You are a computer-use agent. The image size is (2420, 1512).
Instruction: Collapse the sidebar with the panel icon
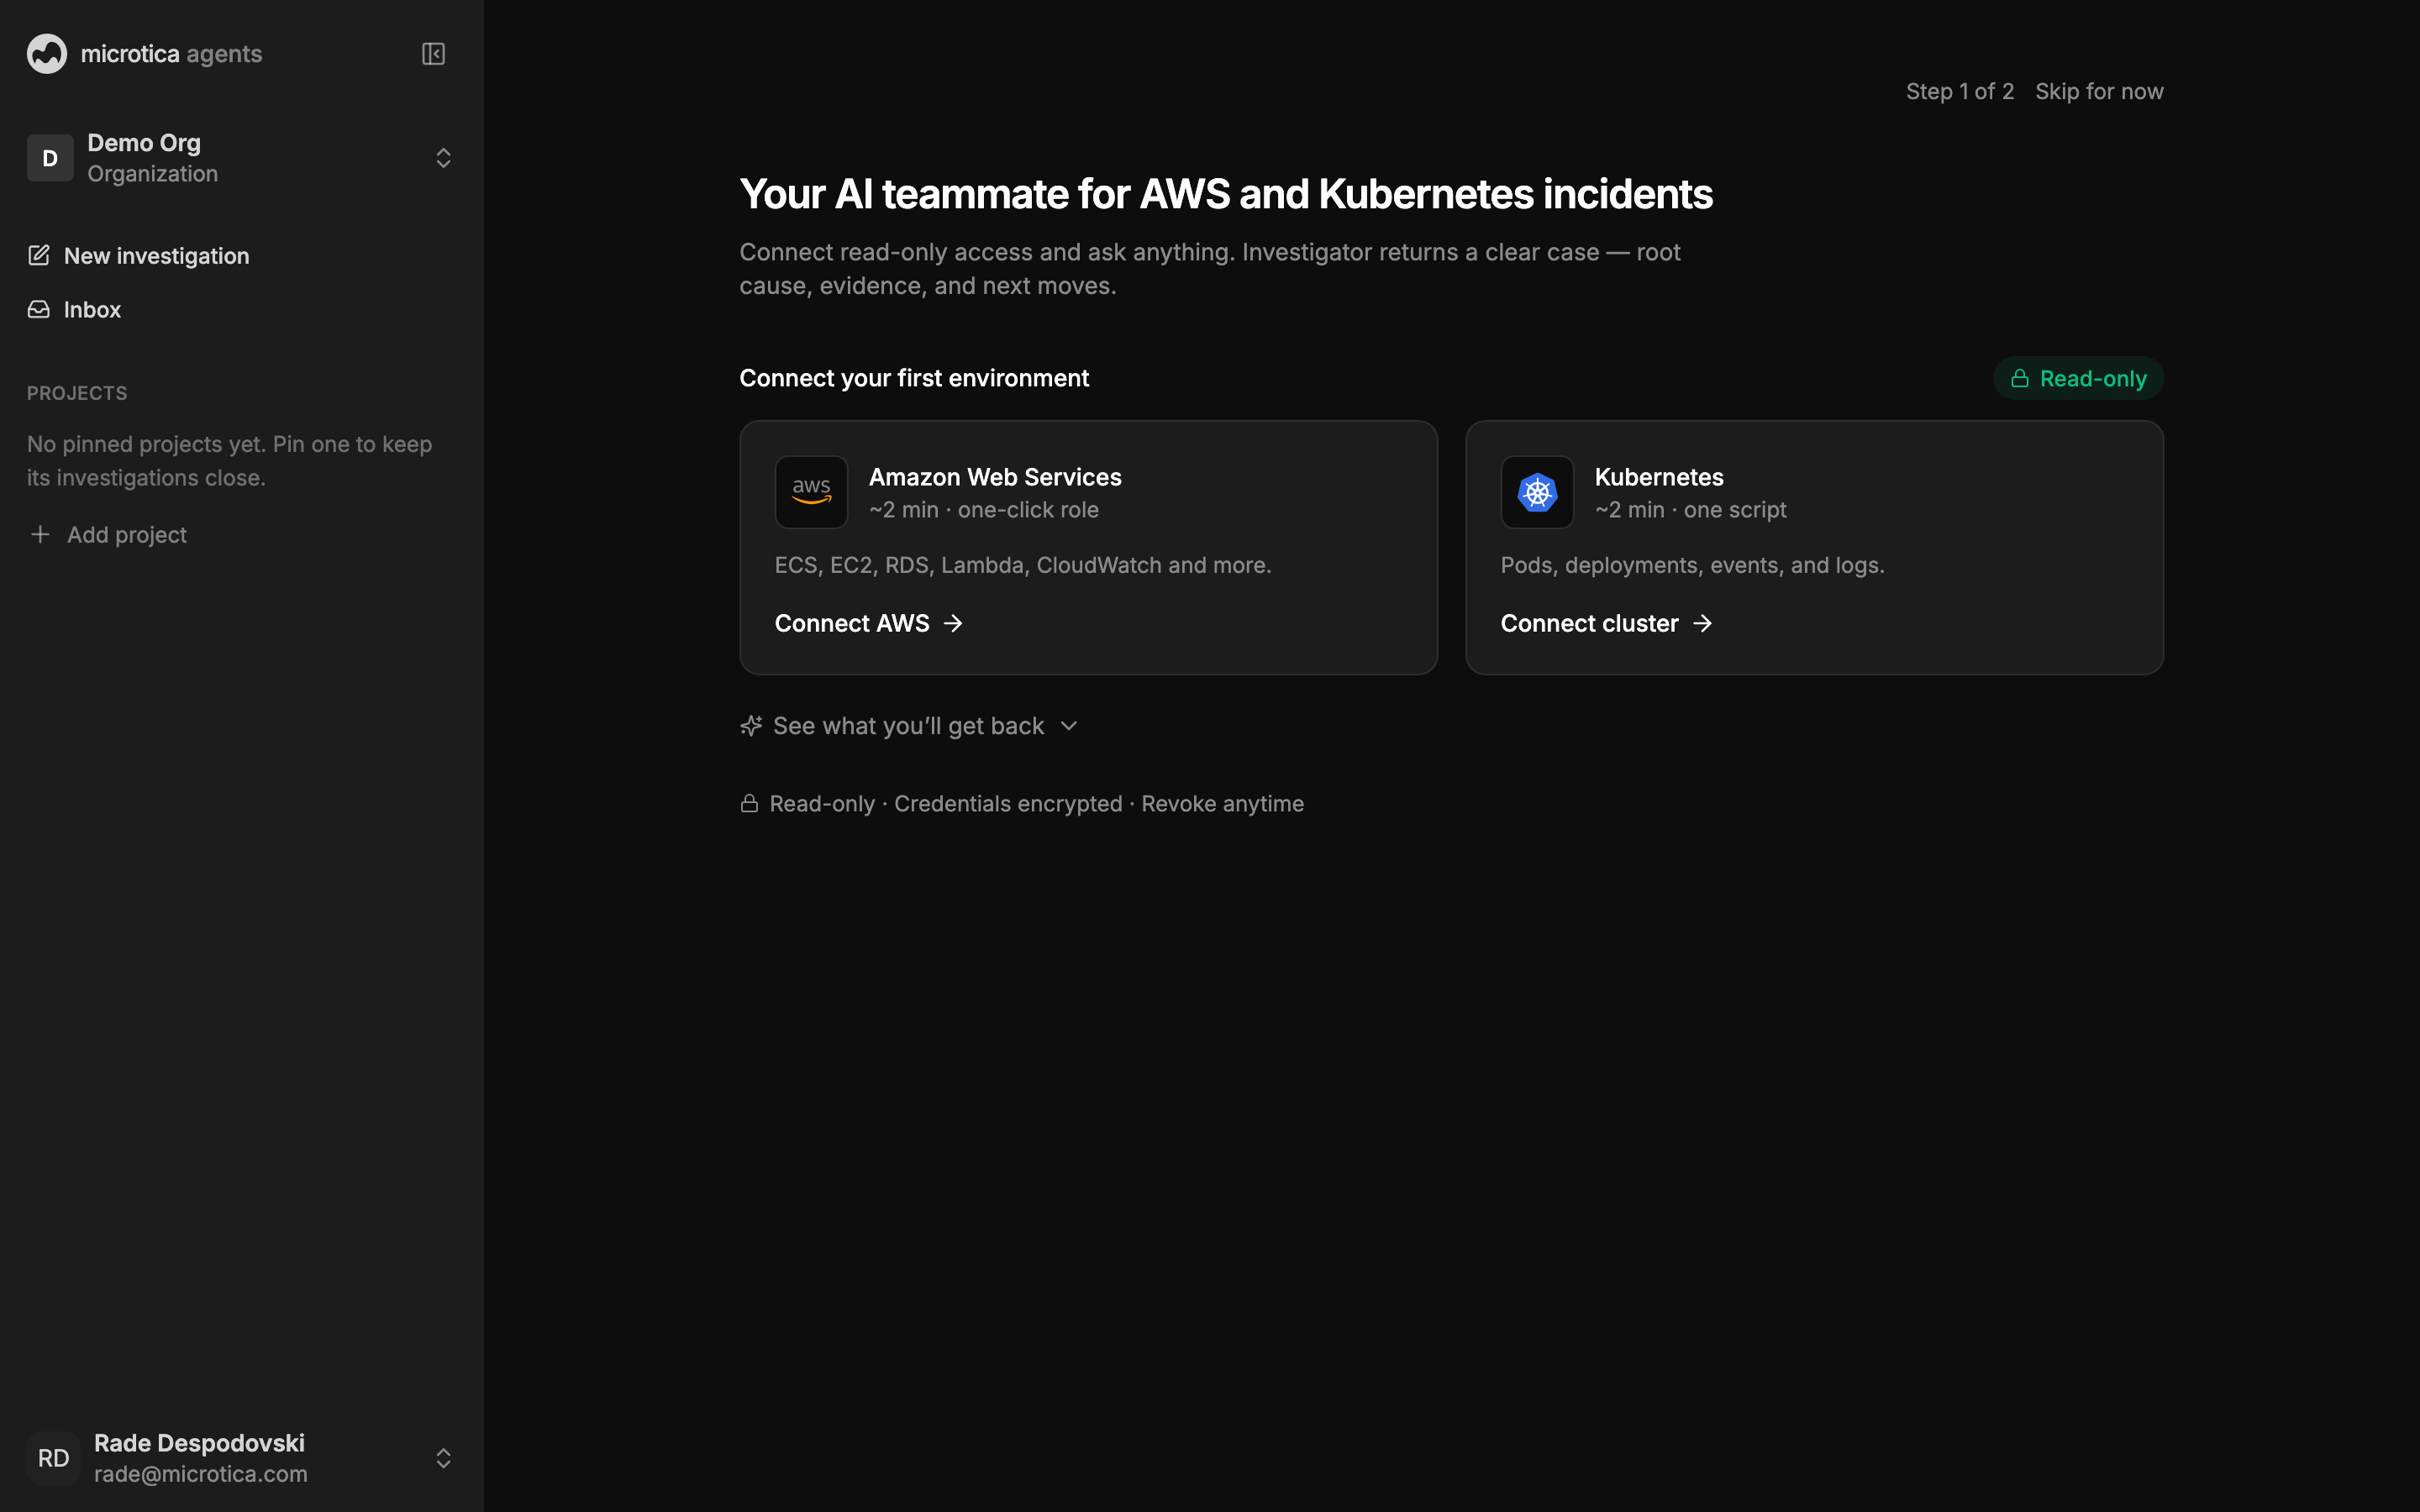433,54
